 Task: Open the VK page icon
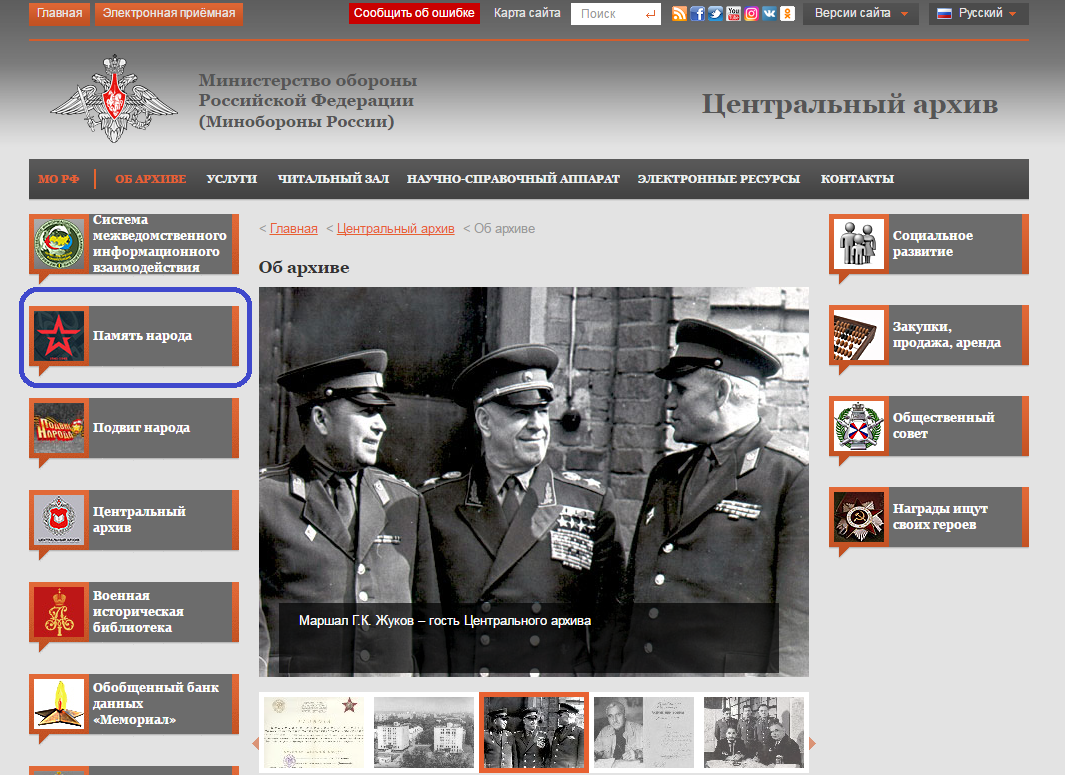(x=769, y=14)
